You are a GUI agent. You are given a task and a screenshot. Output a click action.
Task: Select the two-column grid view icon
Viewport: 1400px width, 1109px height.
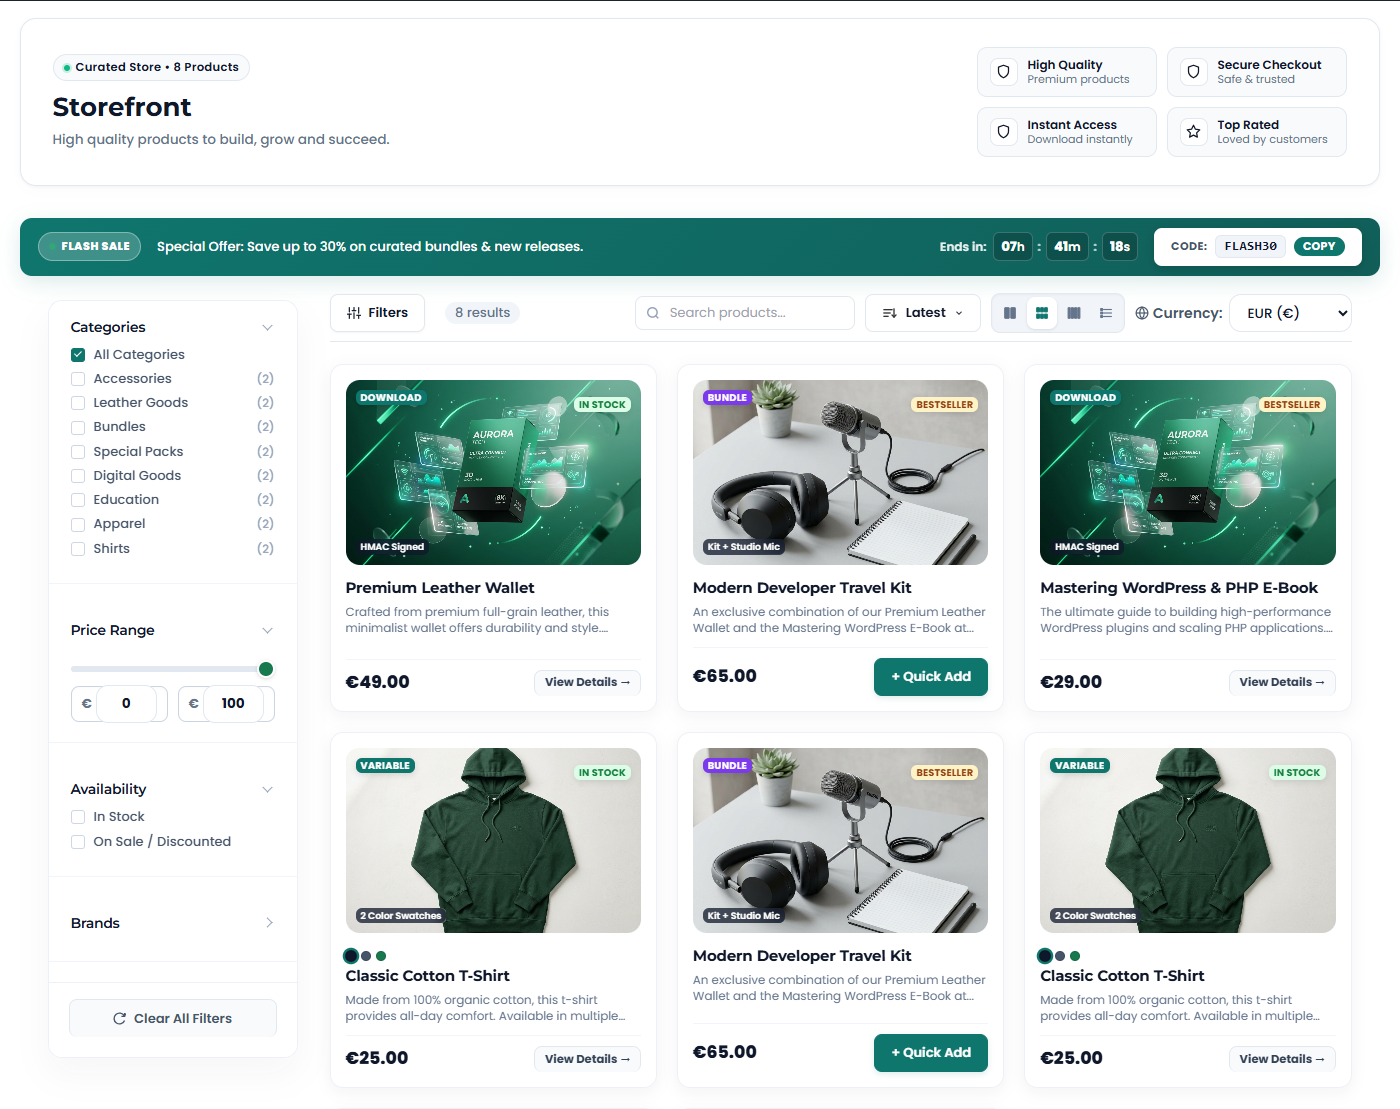tap(1010, 313)
